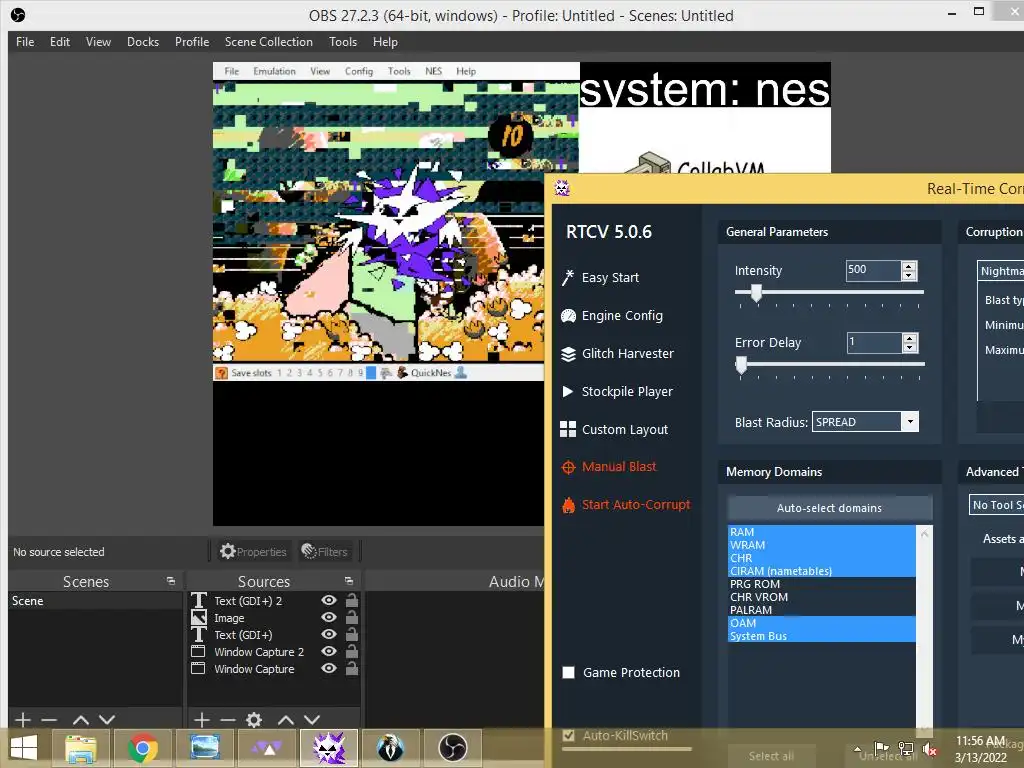Select OAM memory domain
Image resolution: width=1024 pixels, height=768 pixels.
822,623
